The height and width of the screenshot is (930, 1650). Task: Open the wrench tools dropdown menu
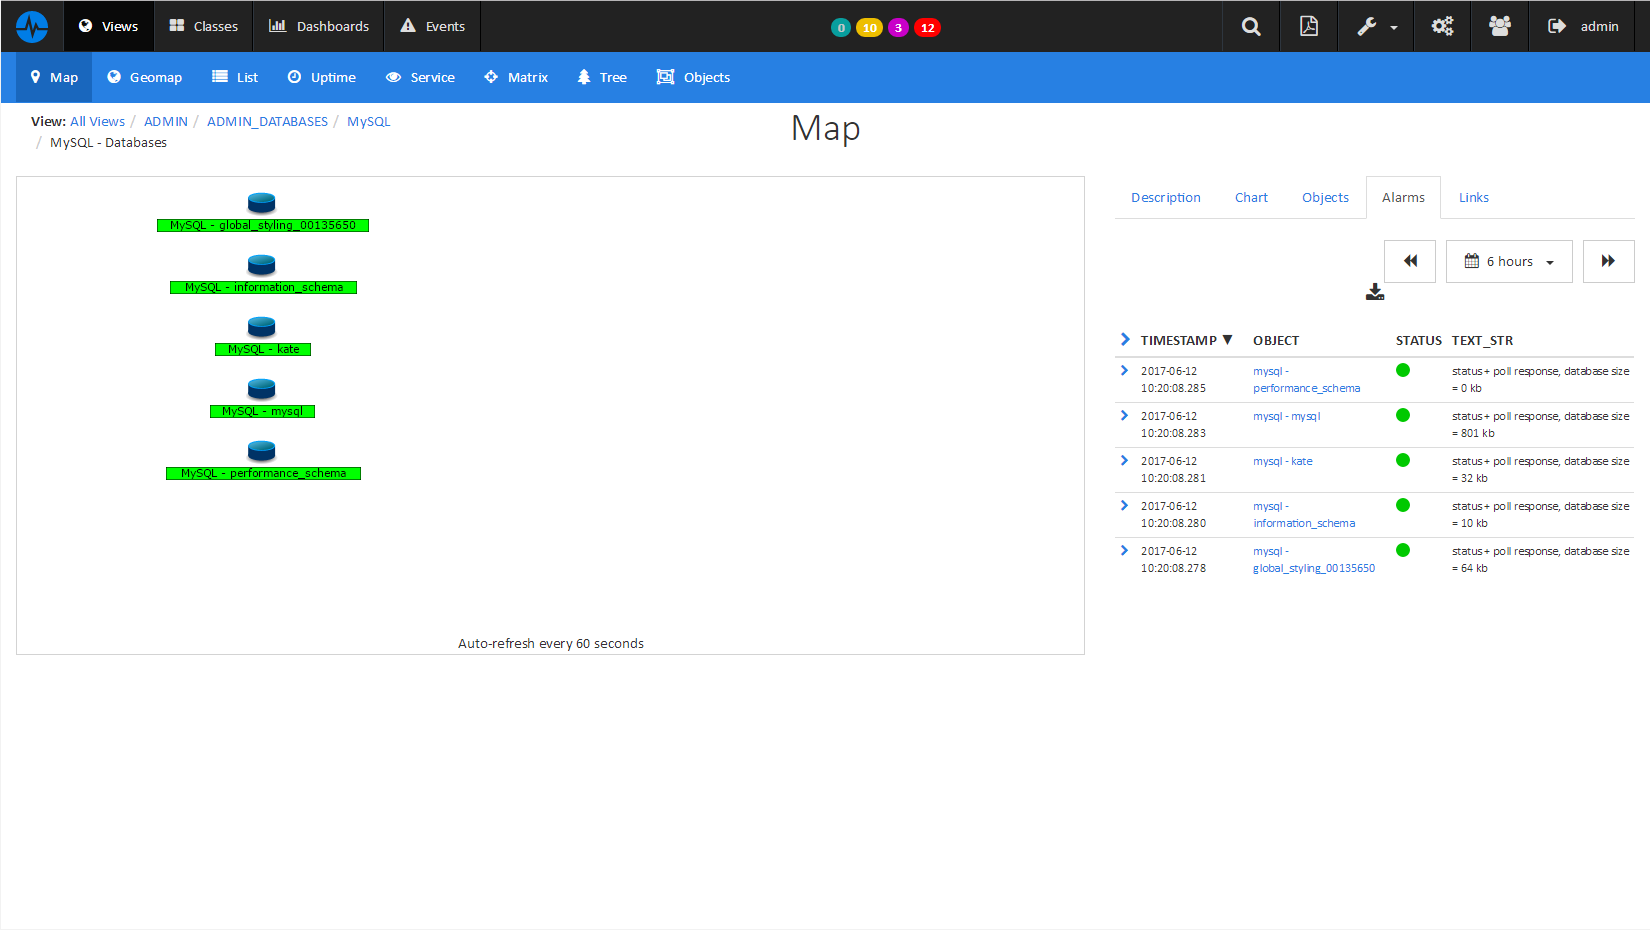pos(1375,26)
